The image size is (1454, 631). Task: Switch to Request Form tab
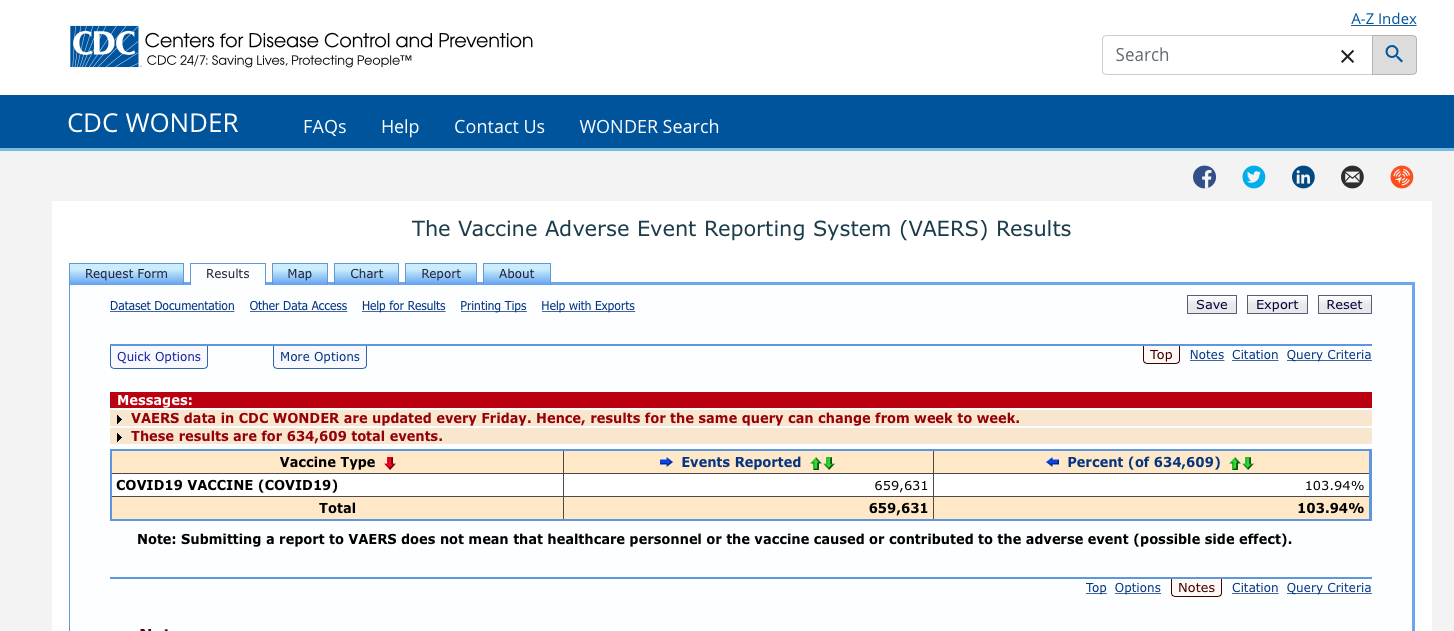tap(126, 274)
